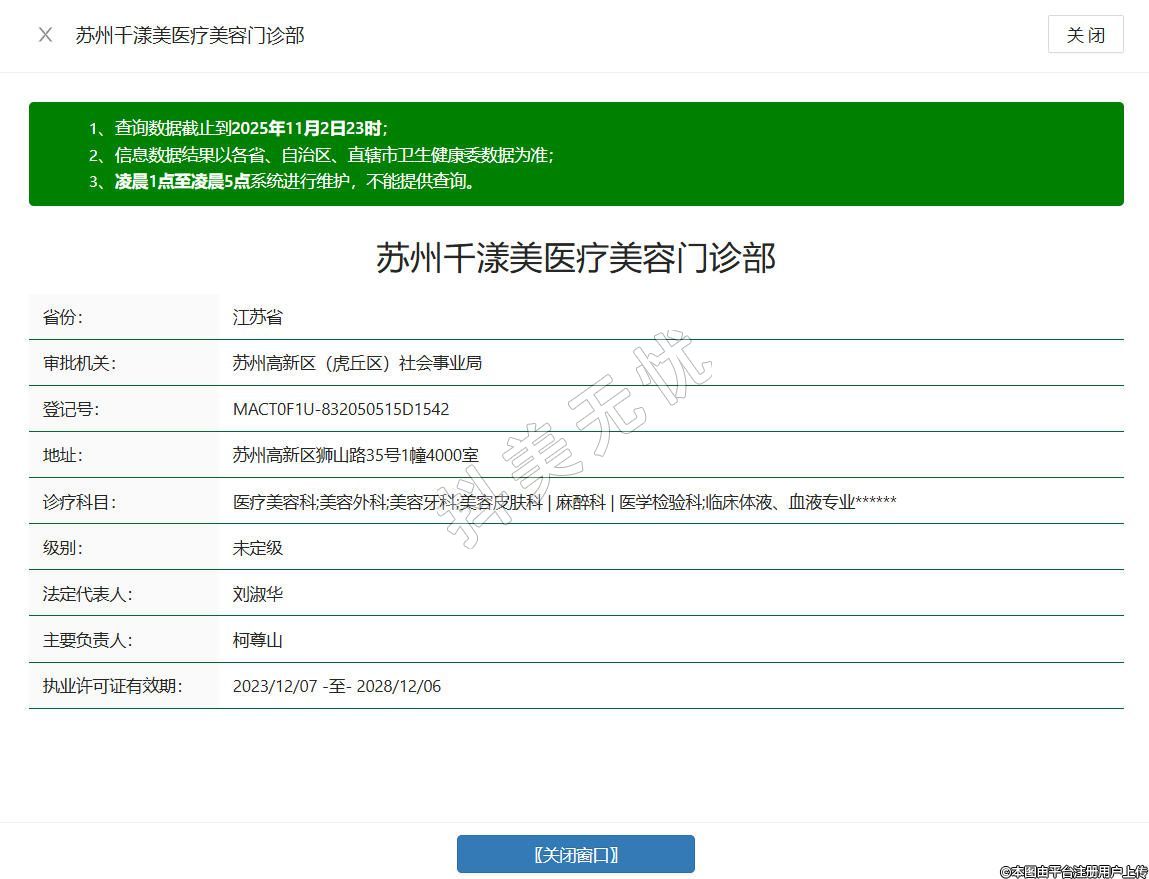The height and width of the screenshot is (879, 1149).
Task: Click the 苏州高新区（虎丘区）社会事业局 authority value
Action: coord(357,363)
